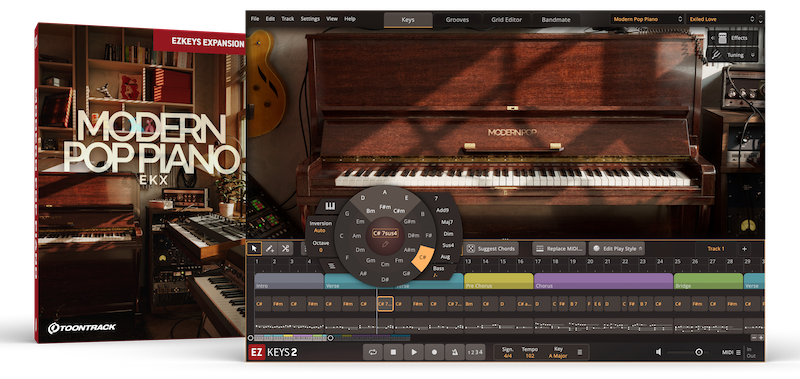This screenshot has height=379, width=800.
Task: Open the Track menu
Action: point(288,19)
